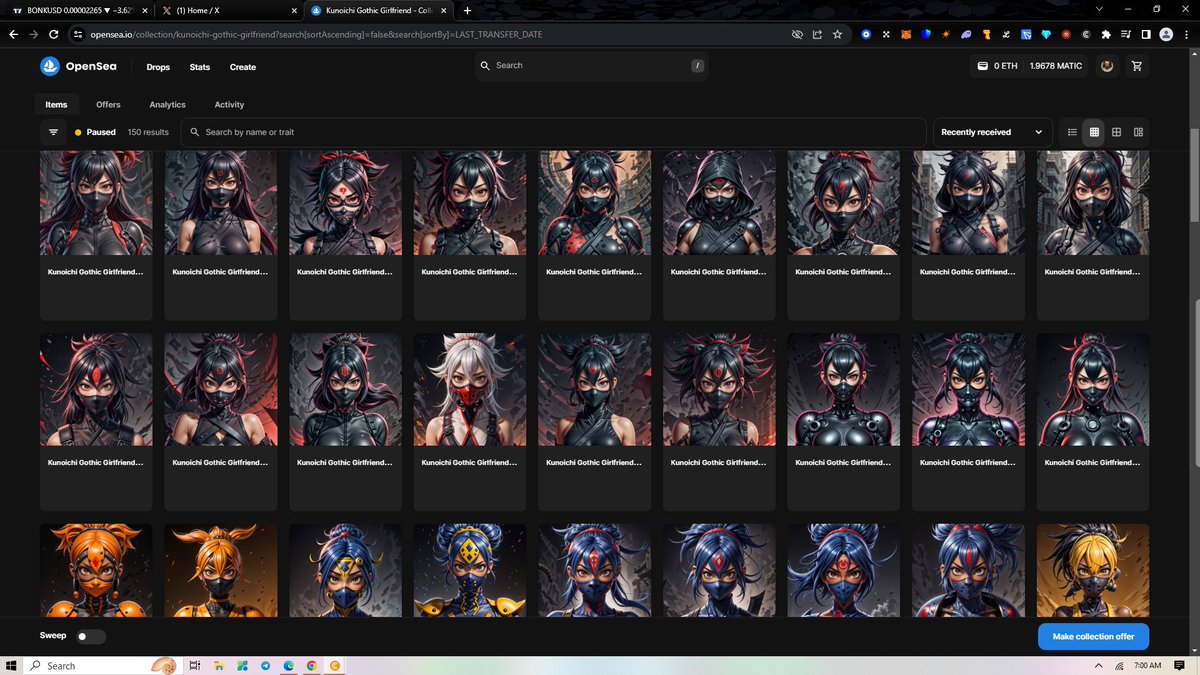Image resolution: width=1200 pixels, height=675 pixels.
Task: Click the MetaMask fox extension icon
Action: 906,34
